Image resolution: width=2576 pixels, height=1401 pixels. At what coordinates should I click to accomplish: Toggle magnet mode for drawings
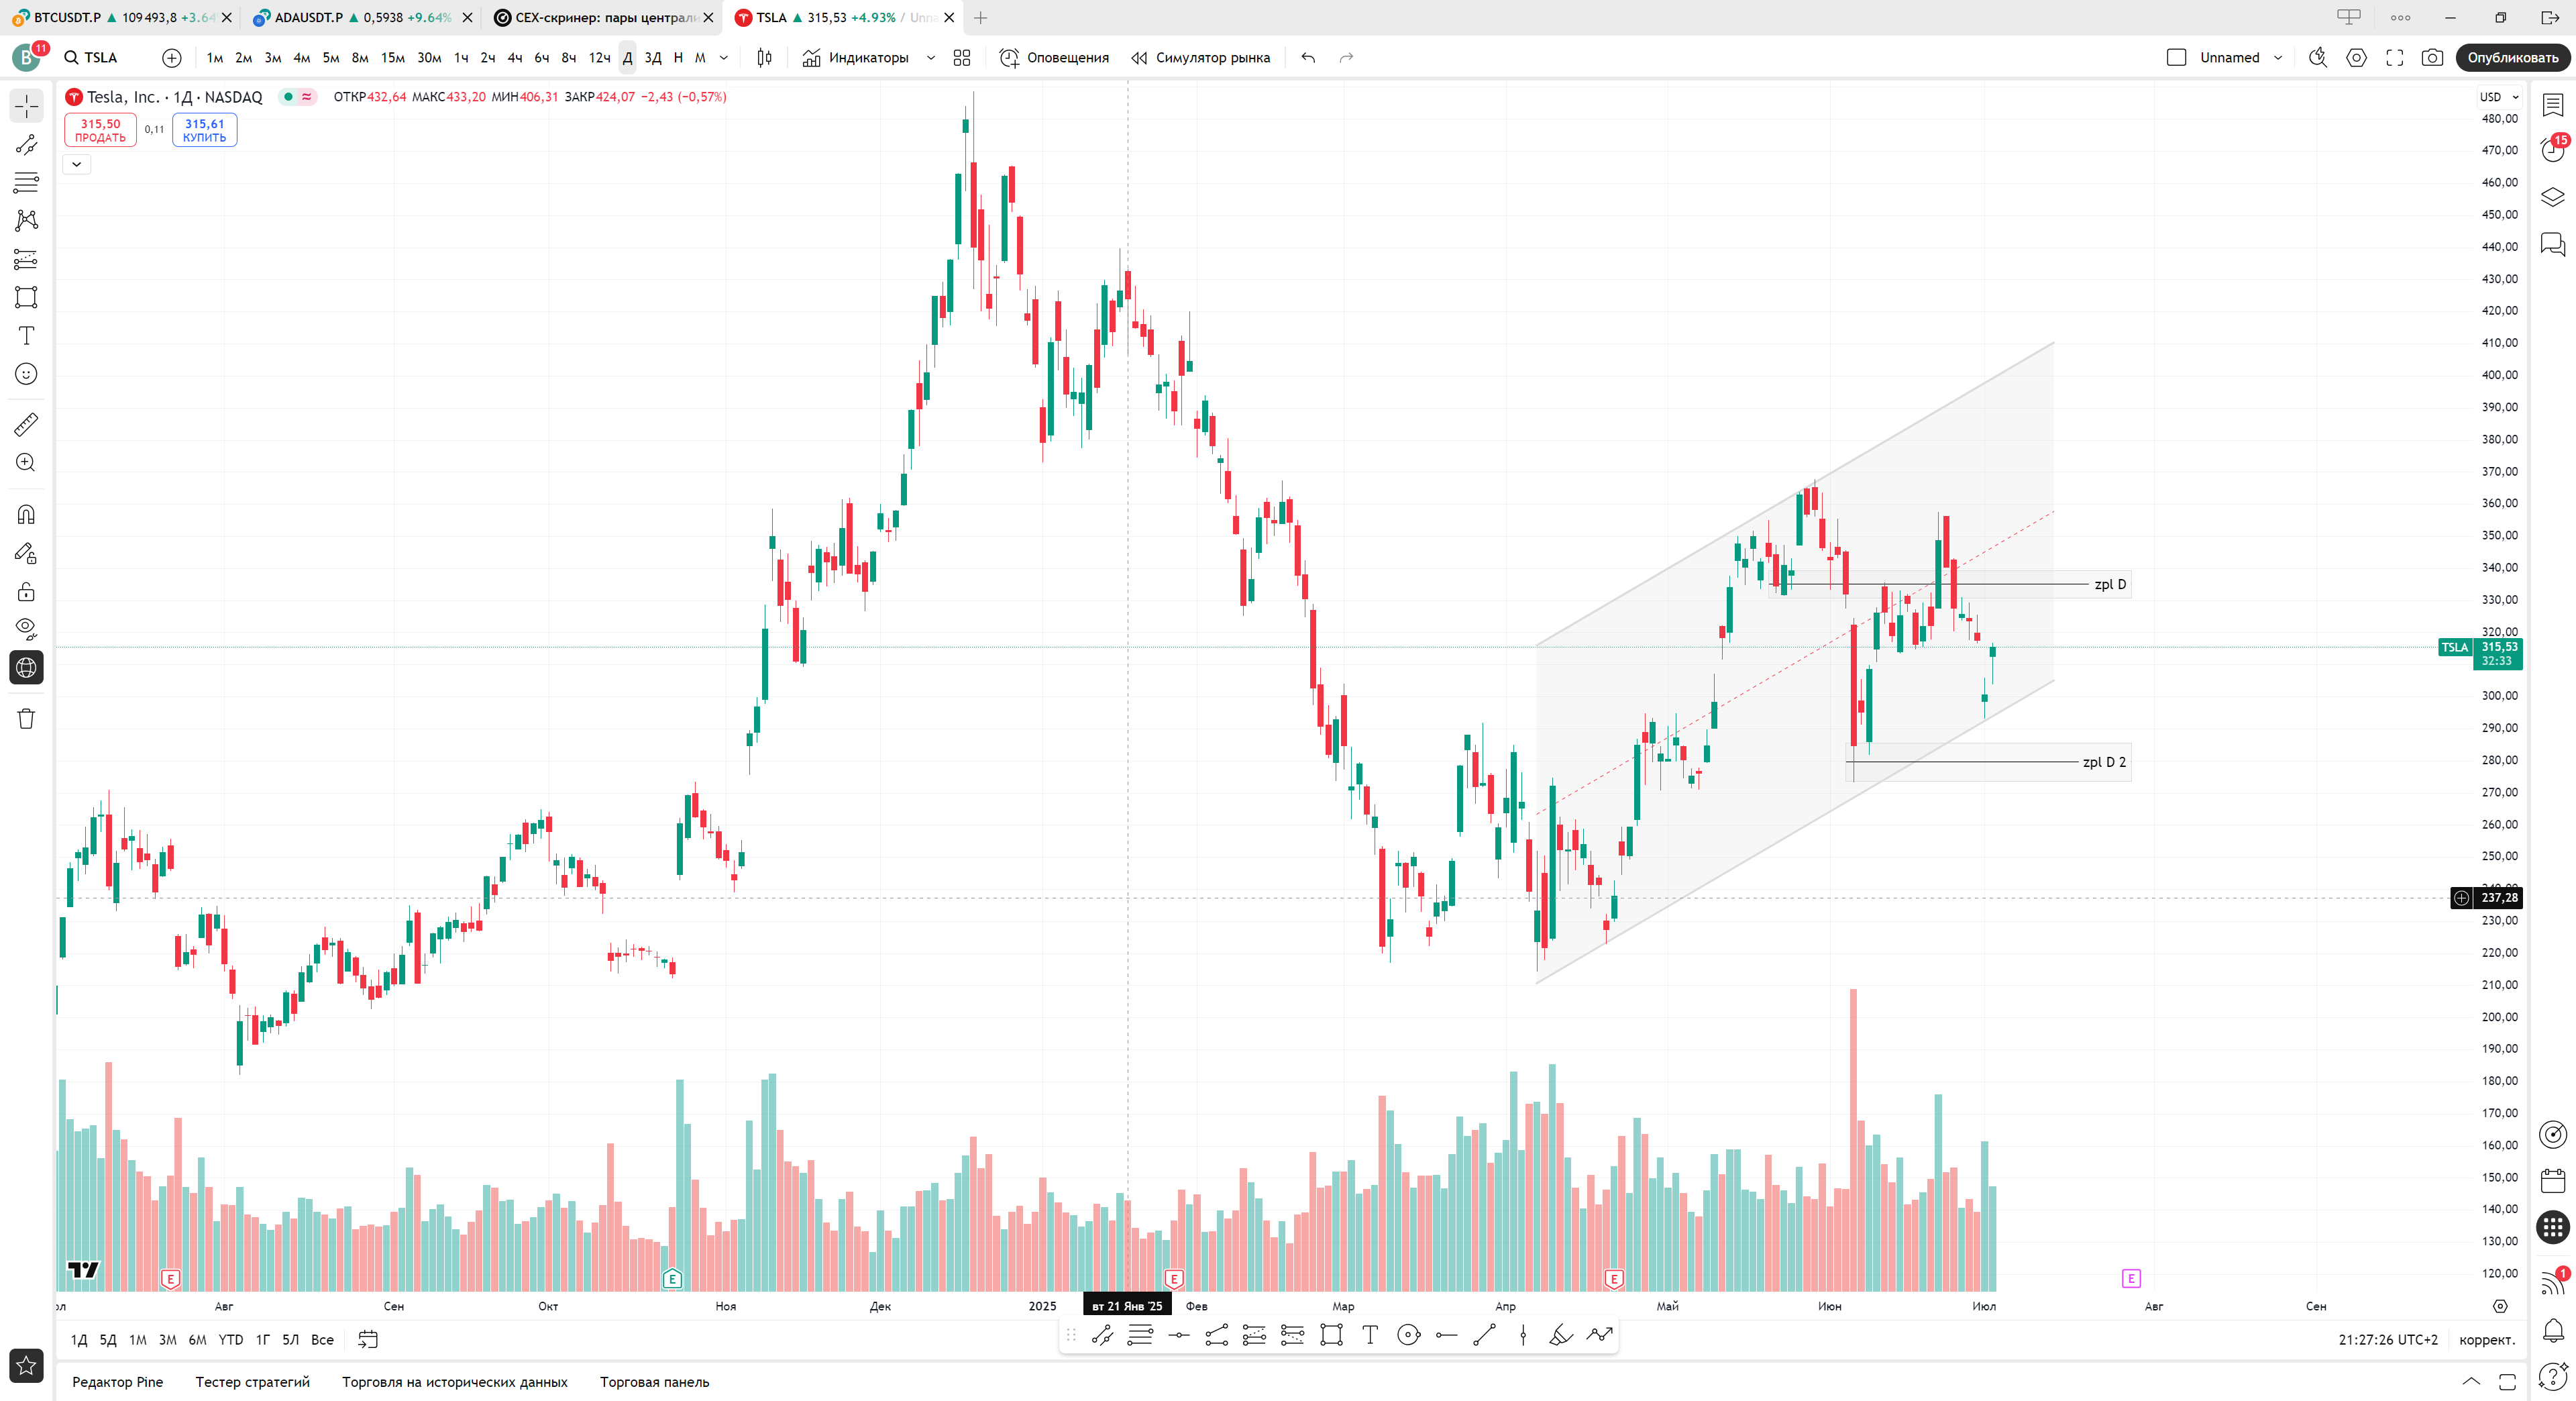[26, 514]
